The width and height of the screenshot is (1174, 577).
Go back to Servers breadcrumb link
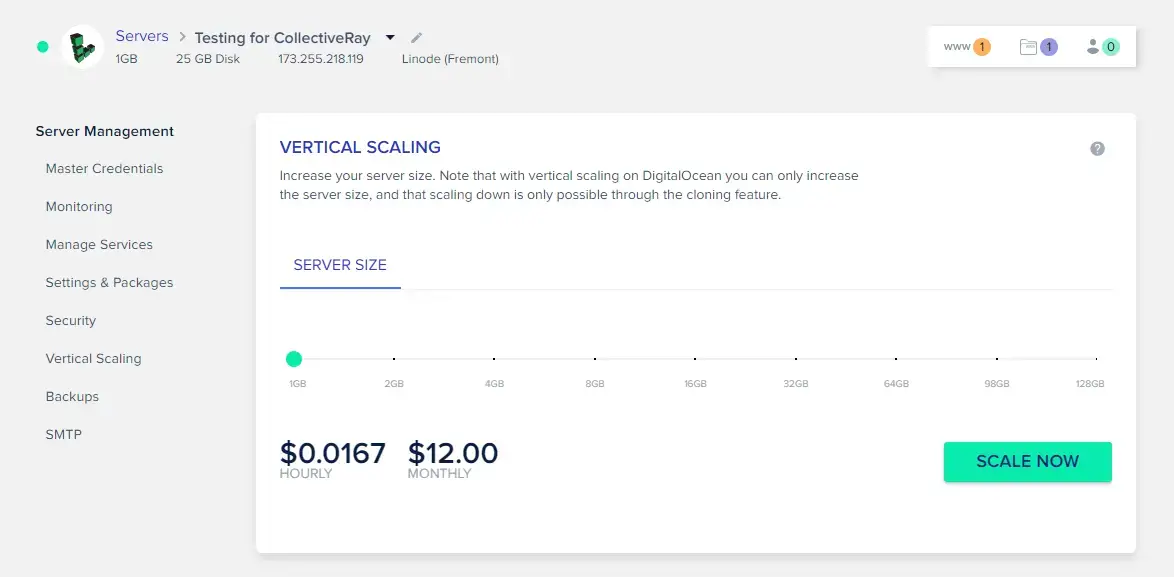pos(142,36)
